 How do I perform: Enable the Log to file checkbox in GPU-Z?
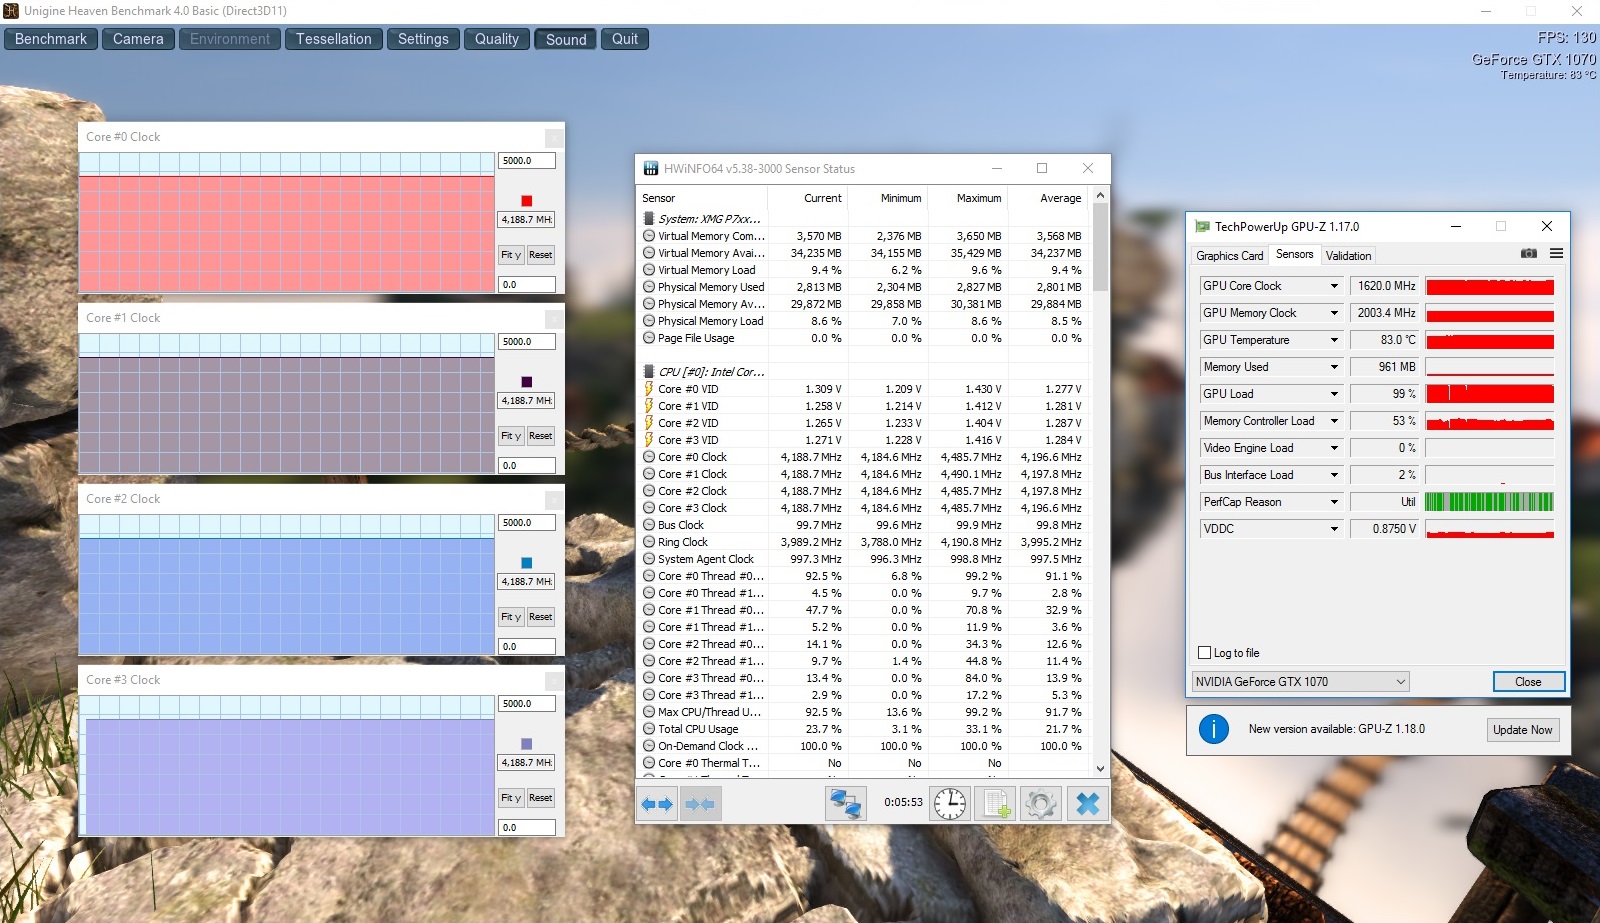tap(1204, 653)
